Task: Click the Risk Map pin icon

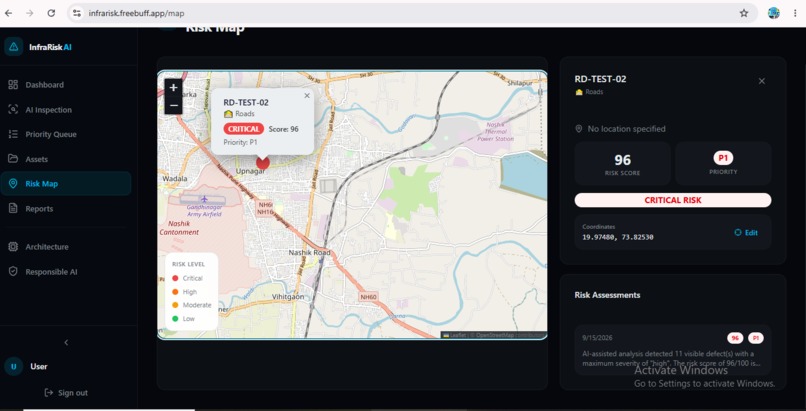Action: pyautogui.click(x=13, y=183)
